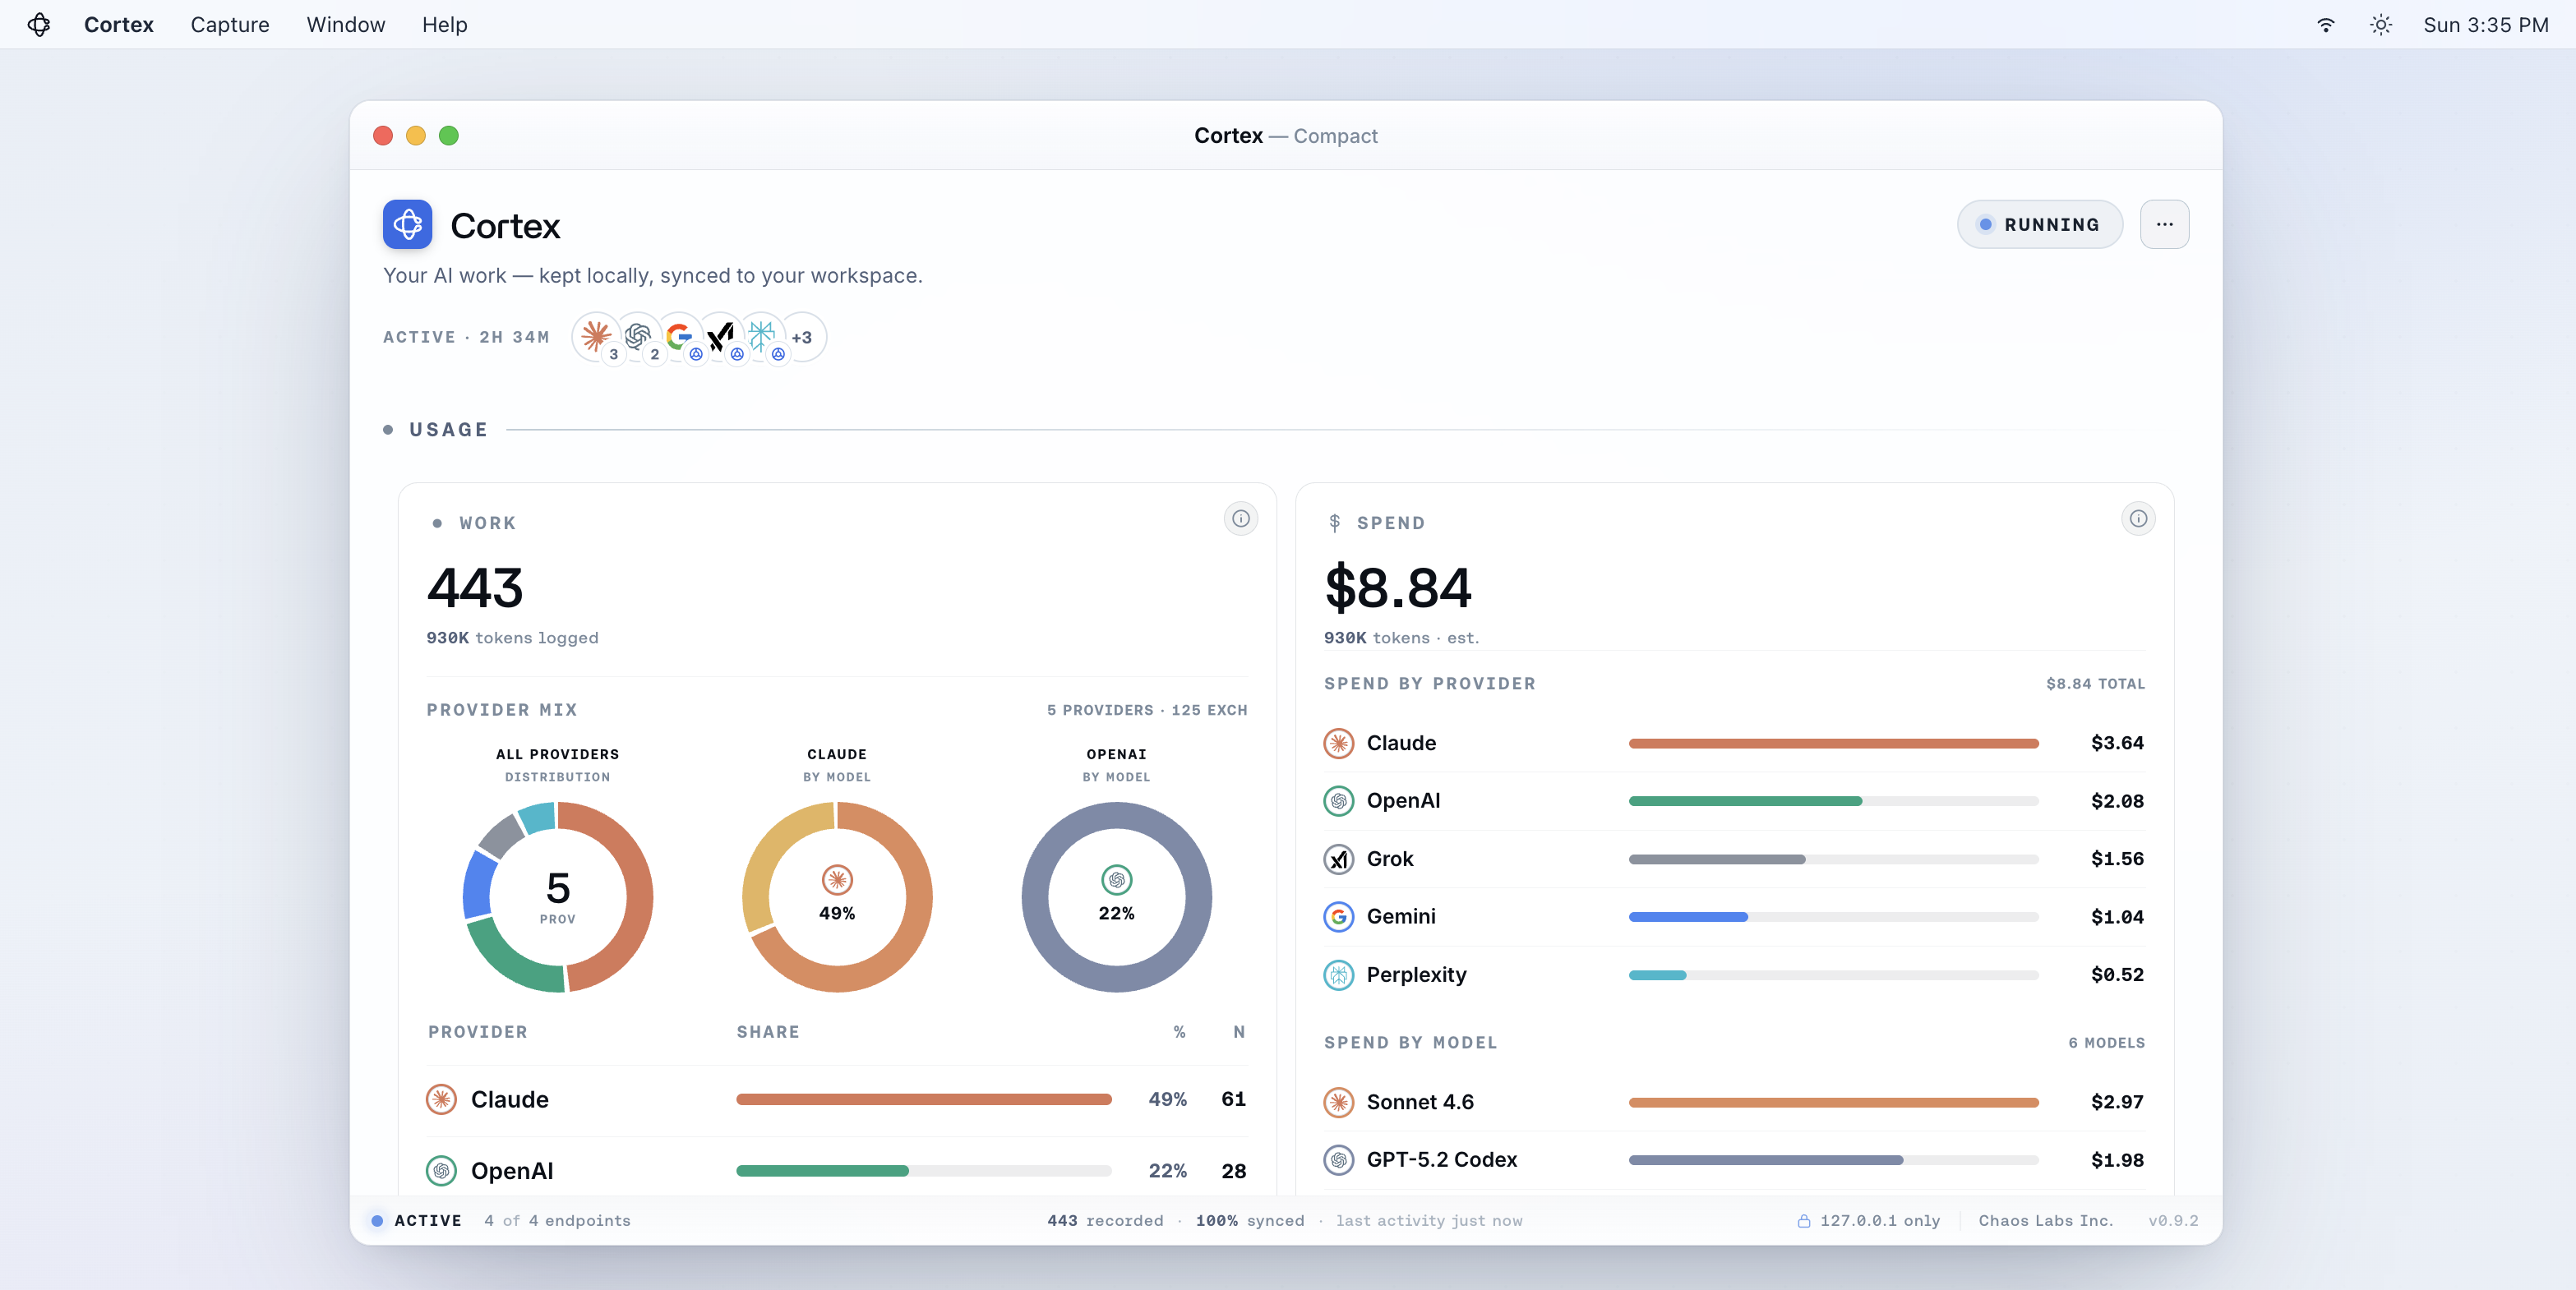Click the ACTIVE indicator in the status bar
The height and width of the screenshot is (1290, 2576).
(417, 1221)
